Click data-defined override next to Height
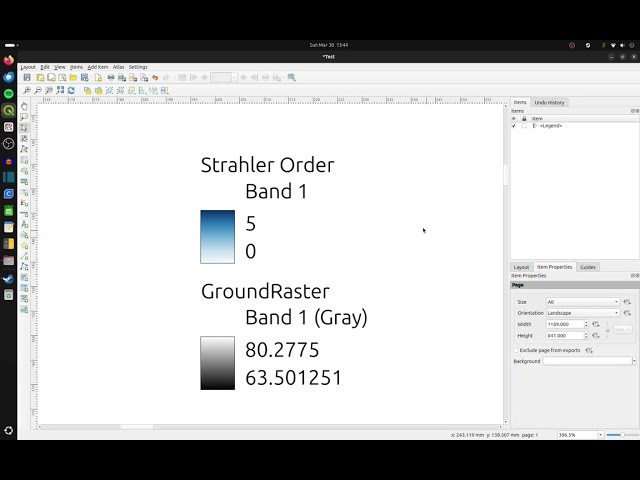This screenshot has width=640, height=480. (596, 336)
